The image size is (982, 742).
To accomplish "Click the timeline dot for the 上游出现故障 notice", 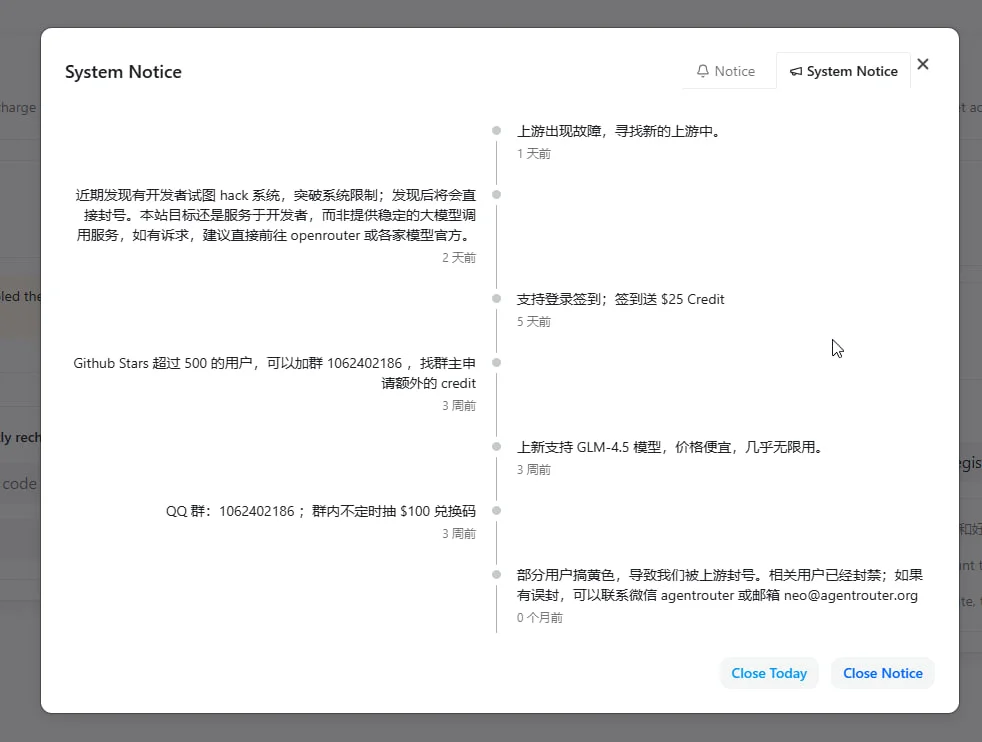I will click(x=496, y=130).
